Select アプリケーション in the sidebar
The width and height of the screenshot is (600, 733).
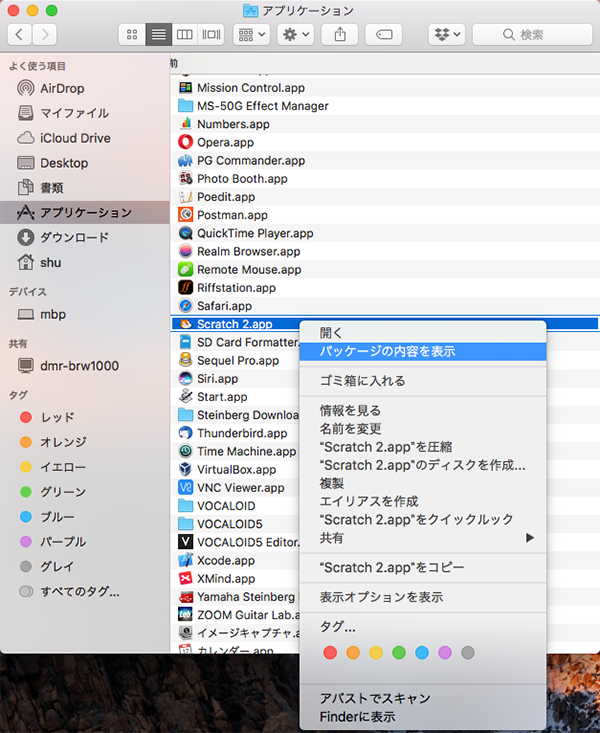click(x=85, y=213)
